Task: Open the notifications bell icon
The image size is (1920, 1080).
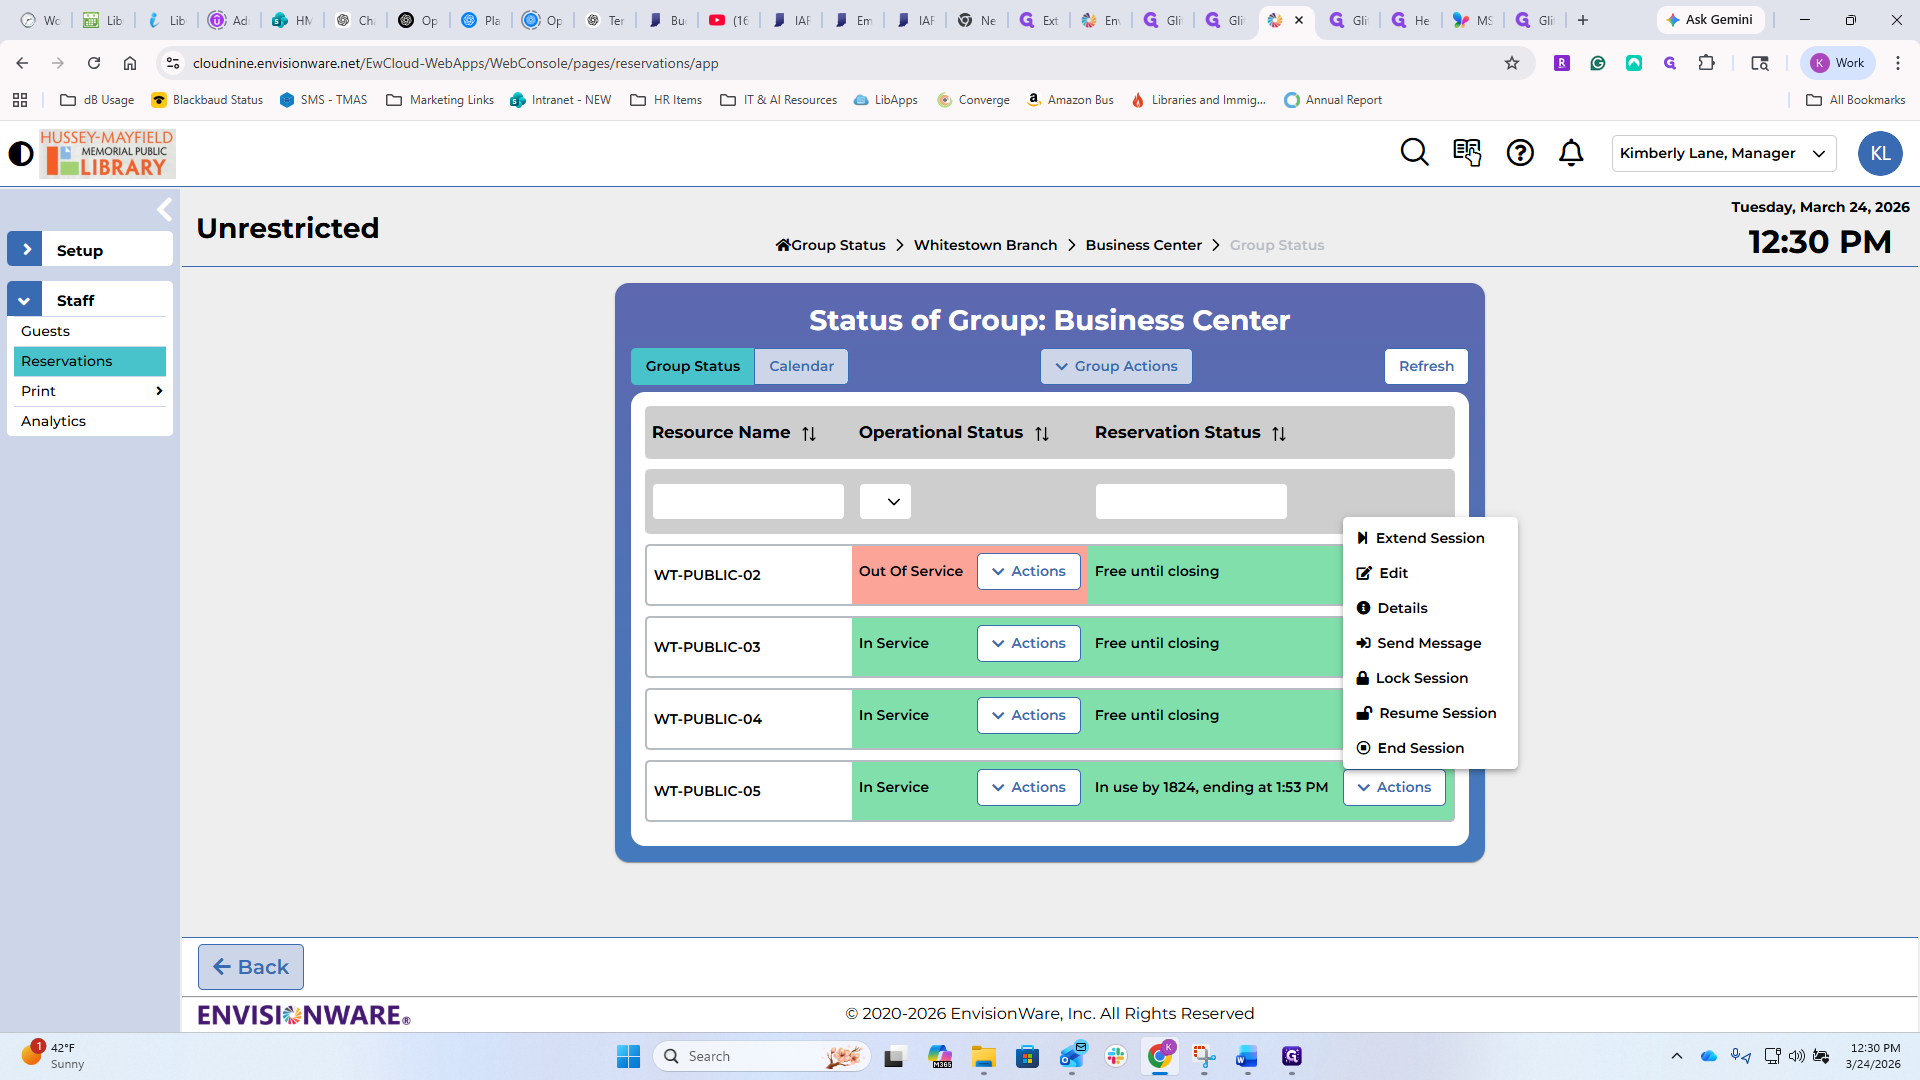Action: click(1571, 153)
